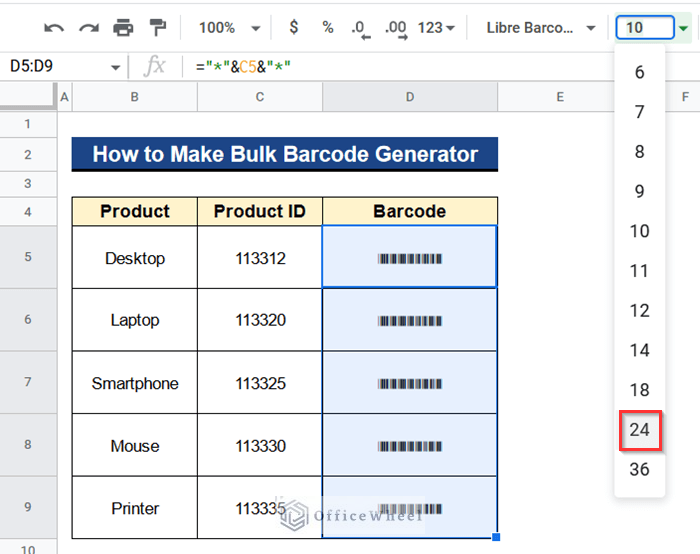700x554 pixels.
Task: Click the 'Product' header cell
Action: coord(134,211)
